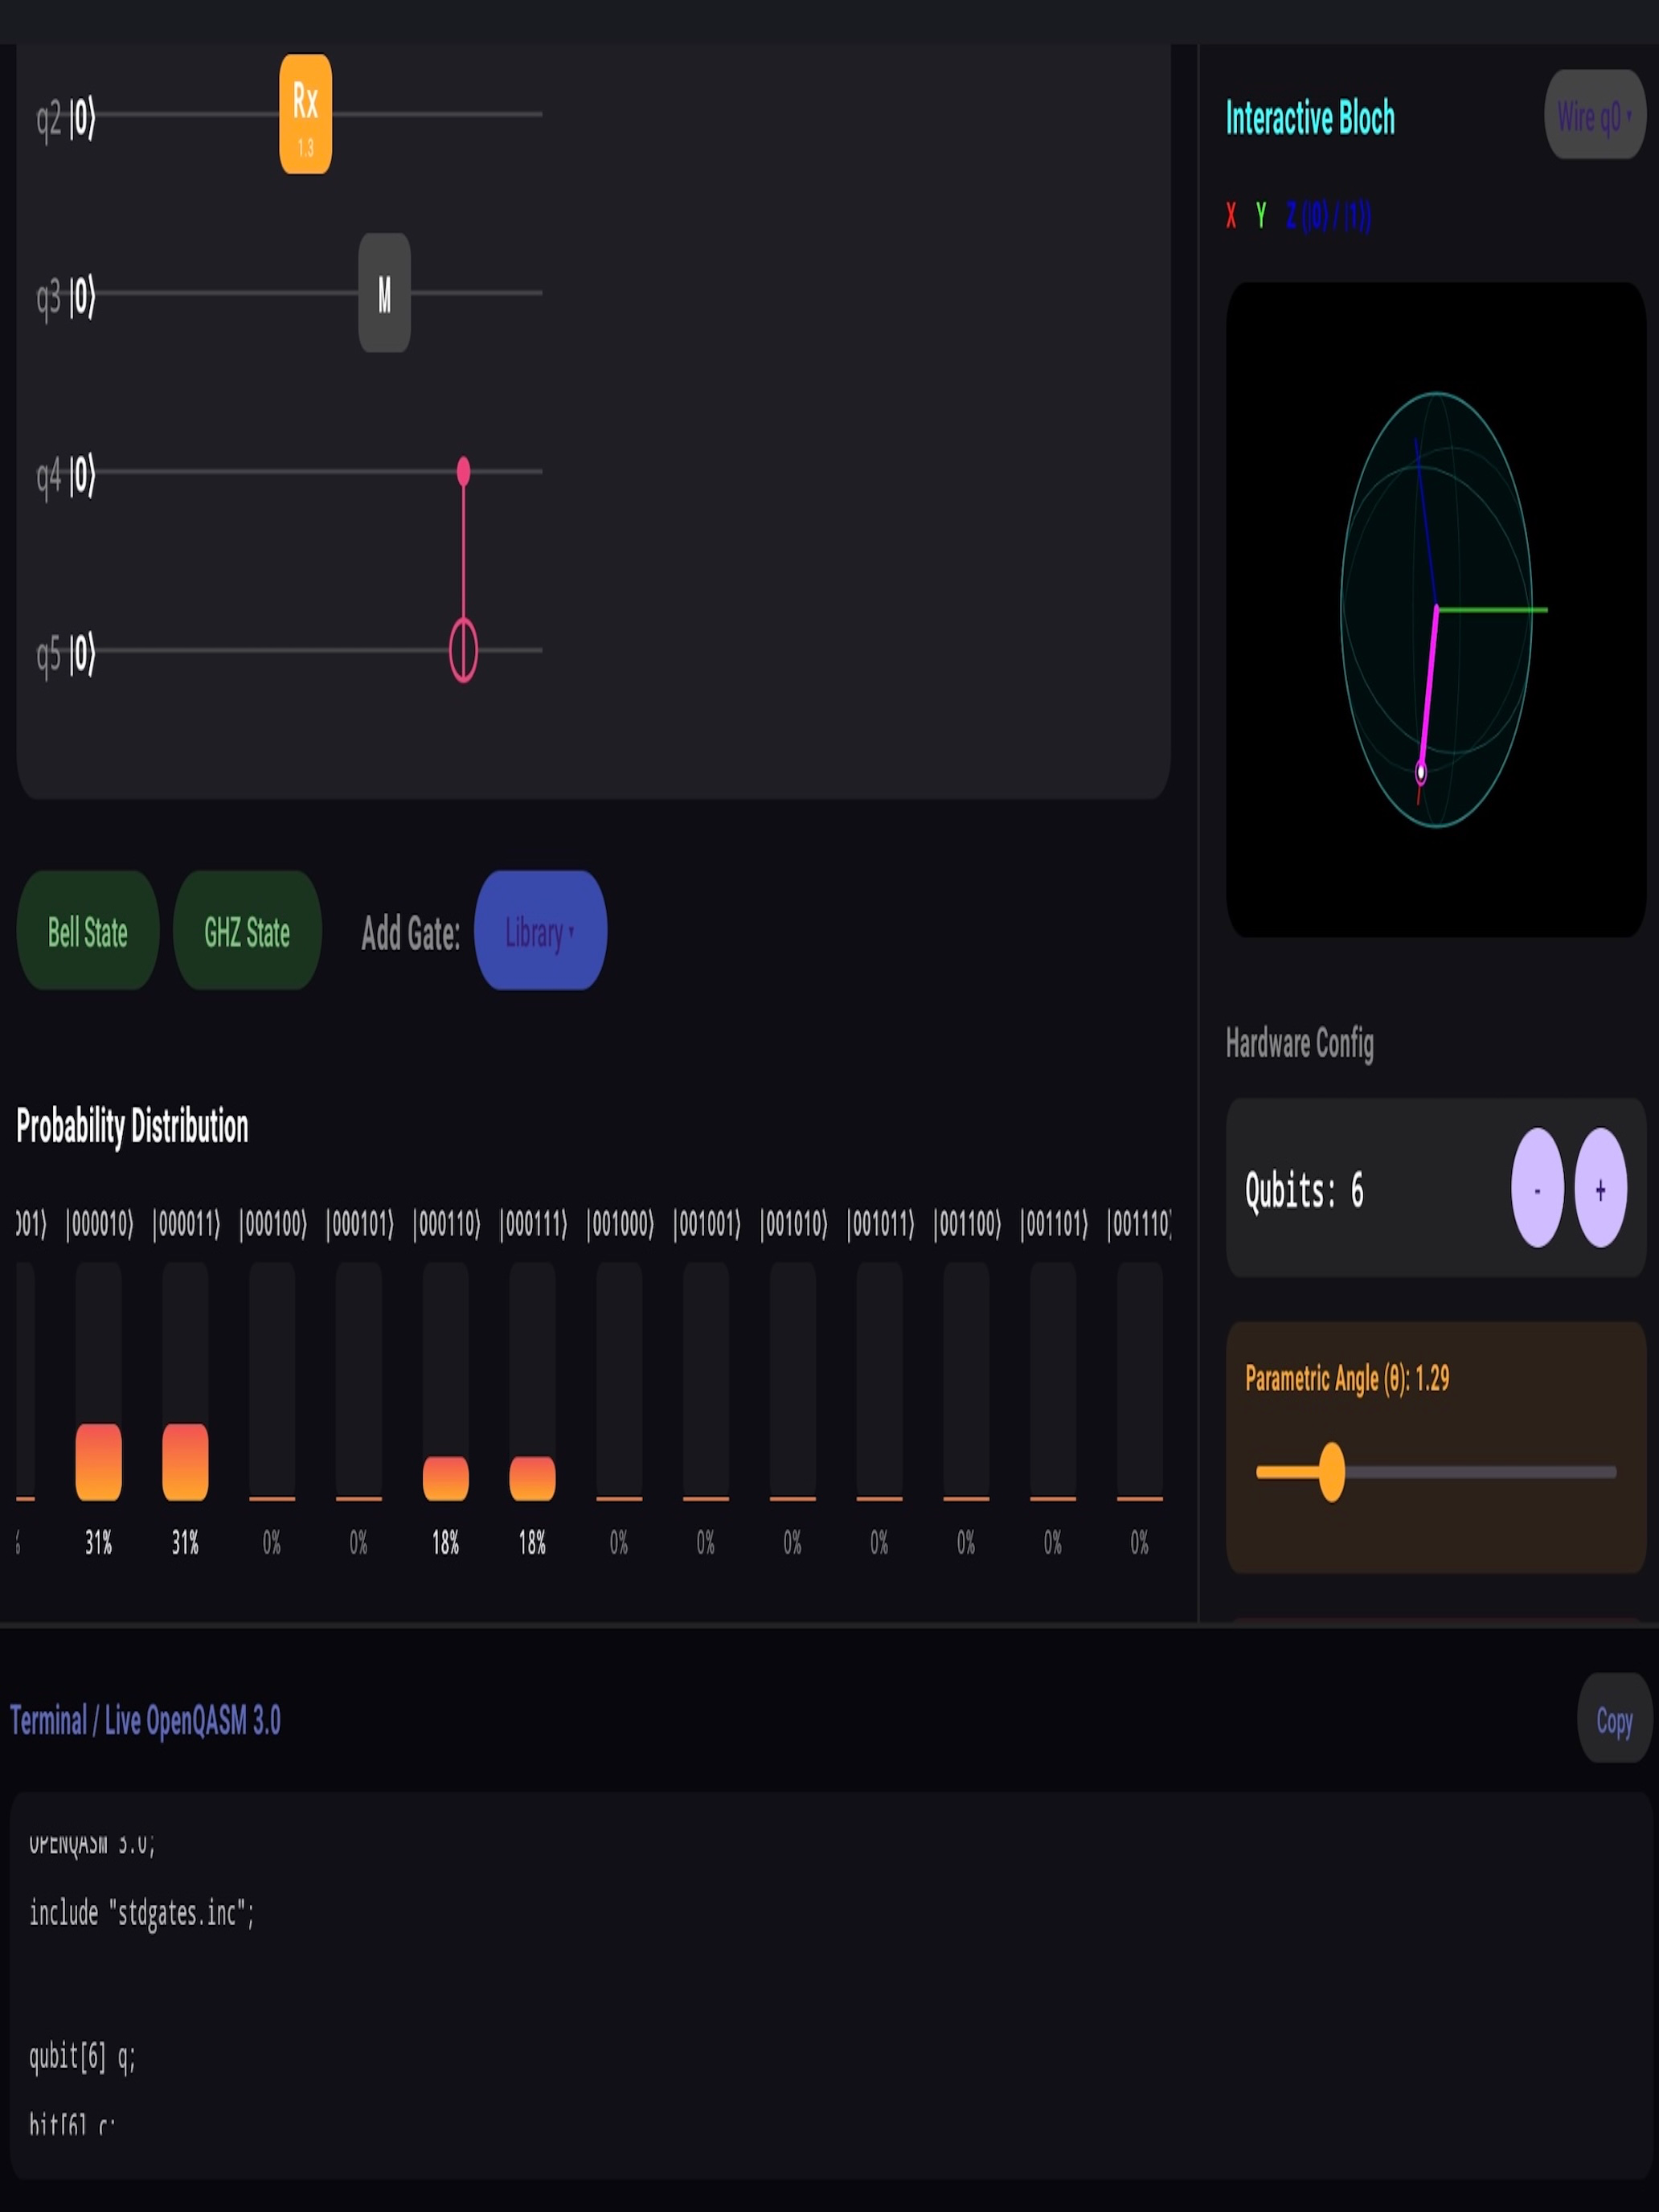Click the |000011⟩ probability bar
Image resolution: width=1659 pixels, height=2212 pixels.
185,1381
